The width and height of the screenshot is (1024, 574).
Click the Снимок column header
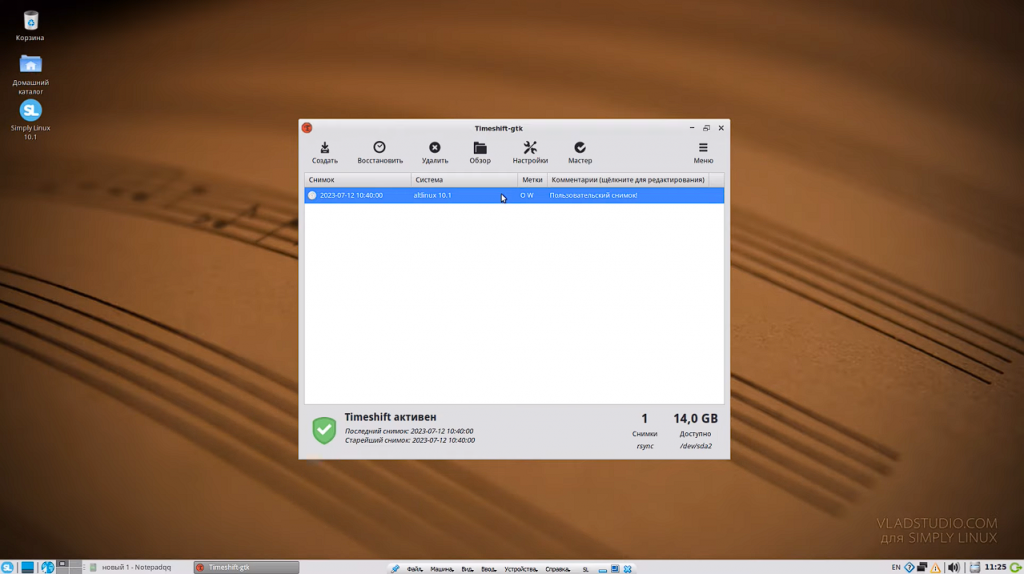(357, 180)
